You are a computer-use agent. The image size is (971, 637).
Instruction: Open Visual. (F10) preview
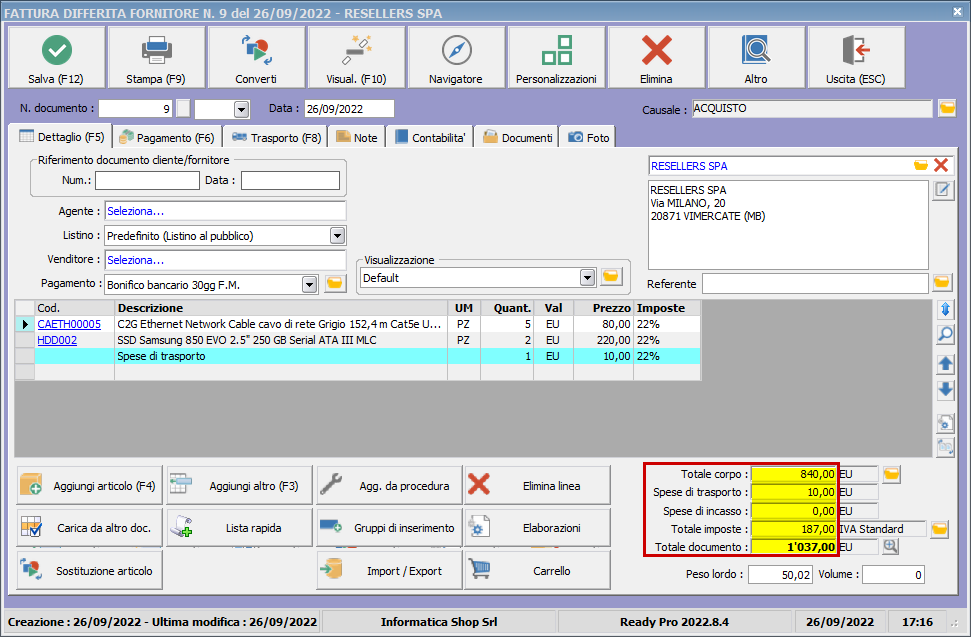[357, 58]
